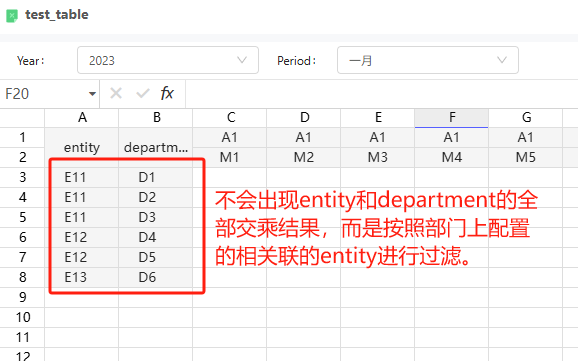Click the entity header cell
The height and width of the screenshot is (361, 578).
pos(82,147)
